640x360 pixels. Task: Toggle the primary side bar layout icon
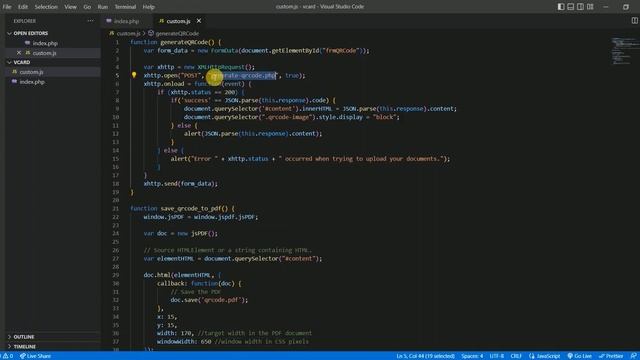pos(561,7)
